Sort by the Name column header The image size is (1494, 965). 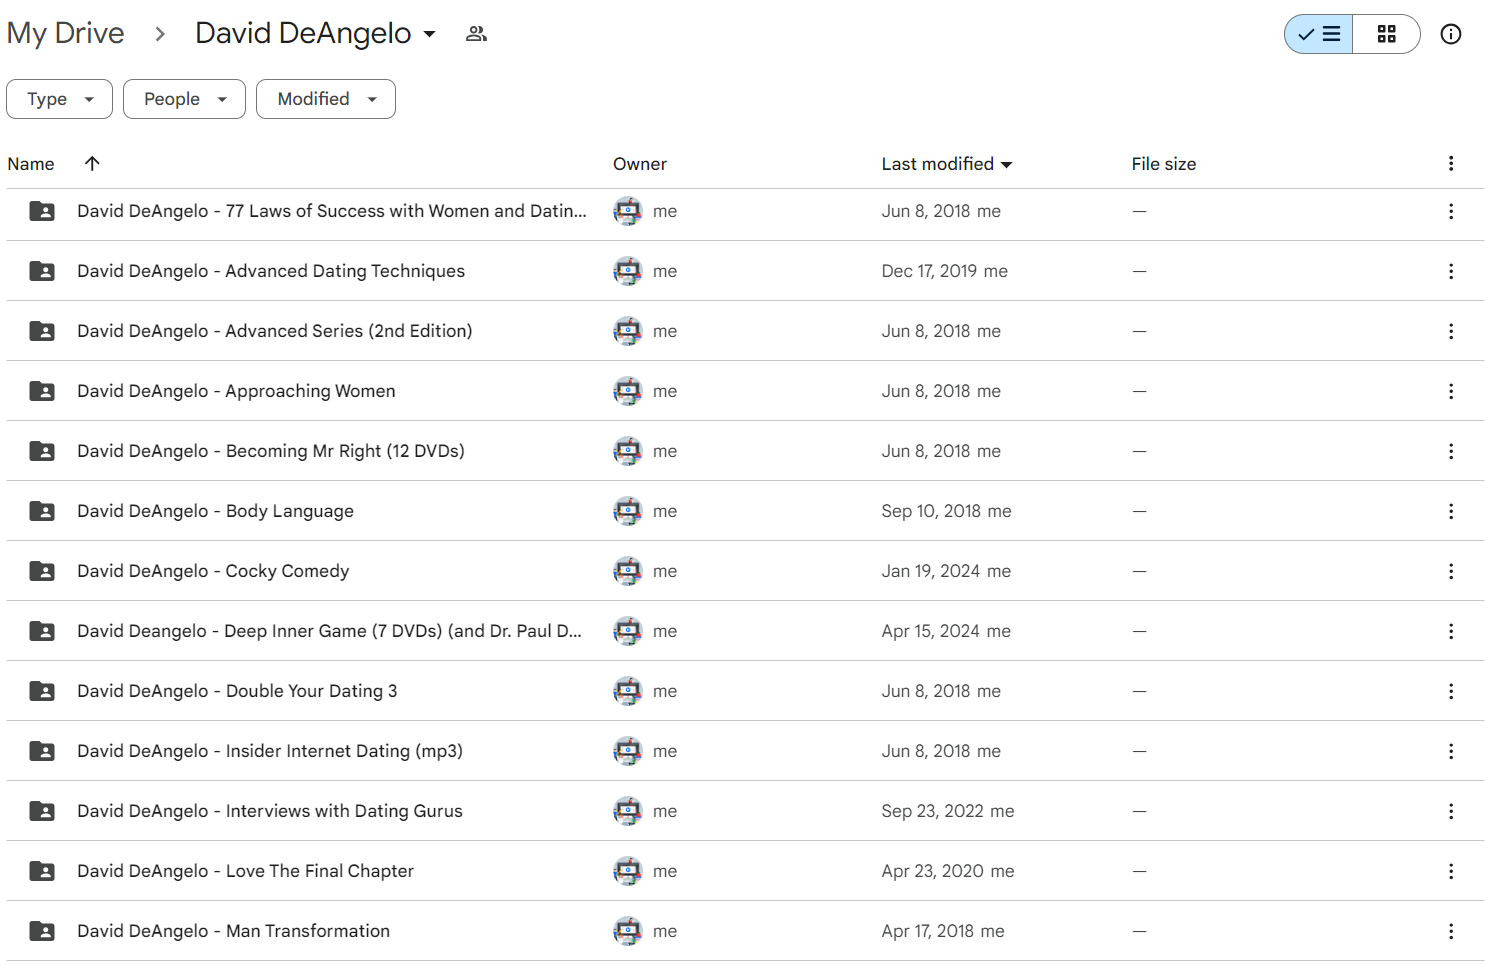click(x=31, y=164)
